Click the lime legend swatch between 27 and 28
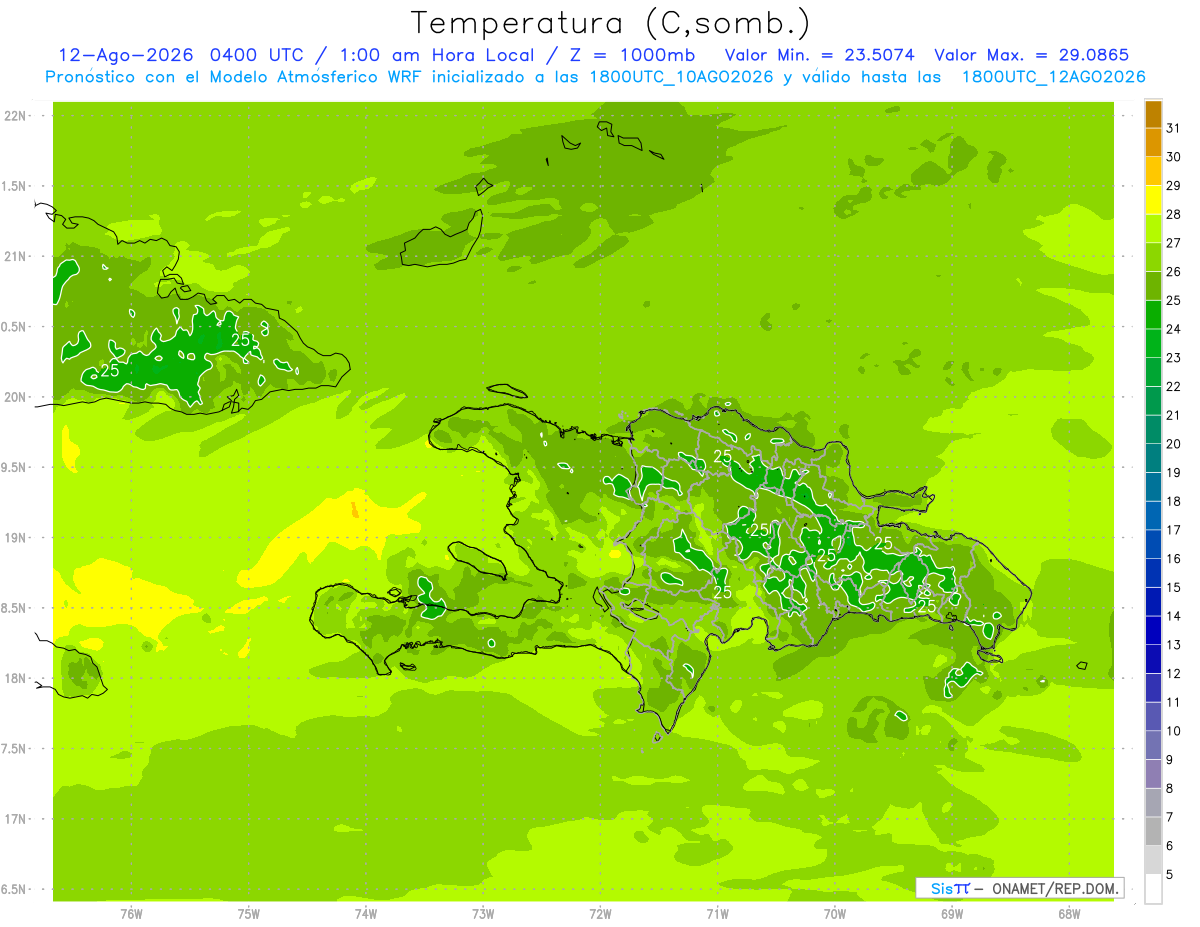Screen dimensions: 1200x927 click(x=1153, y=229)
